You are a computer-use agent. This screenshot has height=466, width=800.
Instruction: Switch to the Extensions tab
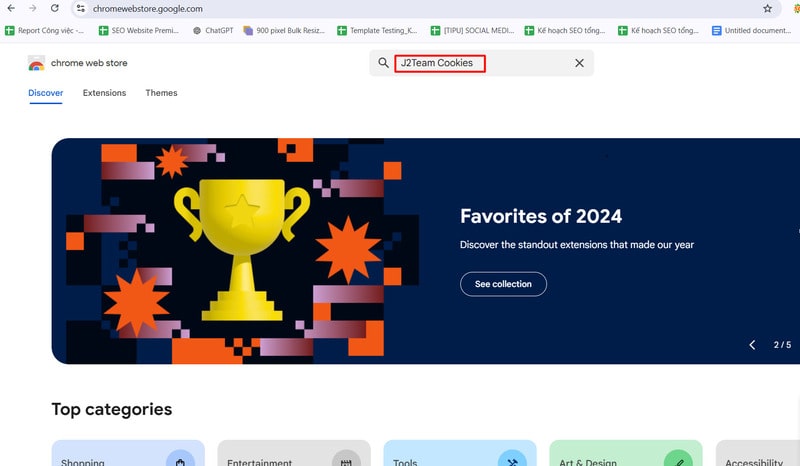[x=104, y=93]
